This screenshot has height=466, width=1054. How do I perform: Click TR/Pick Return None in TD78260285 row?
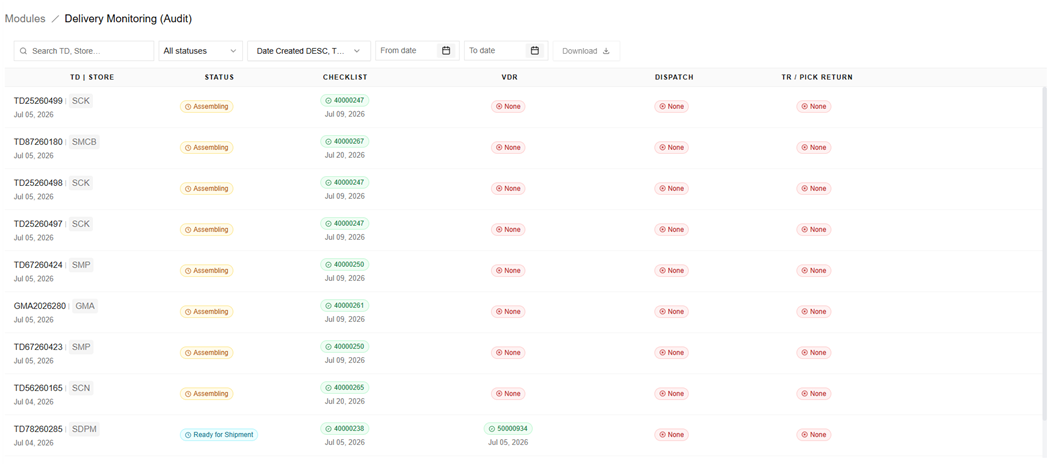(x=814, y=434)
